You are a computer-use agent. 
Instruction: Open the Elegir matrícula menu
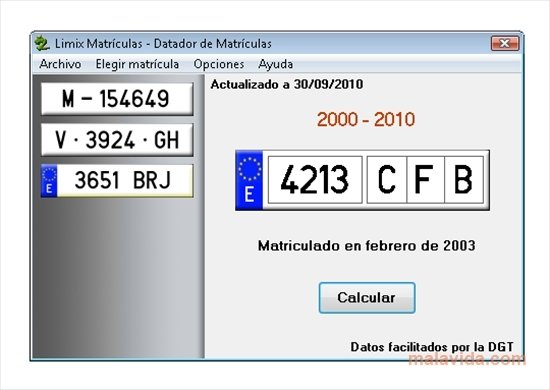tap(137, 64)
